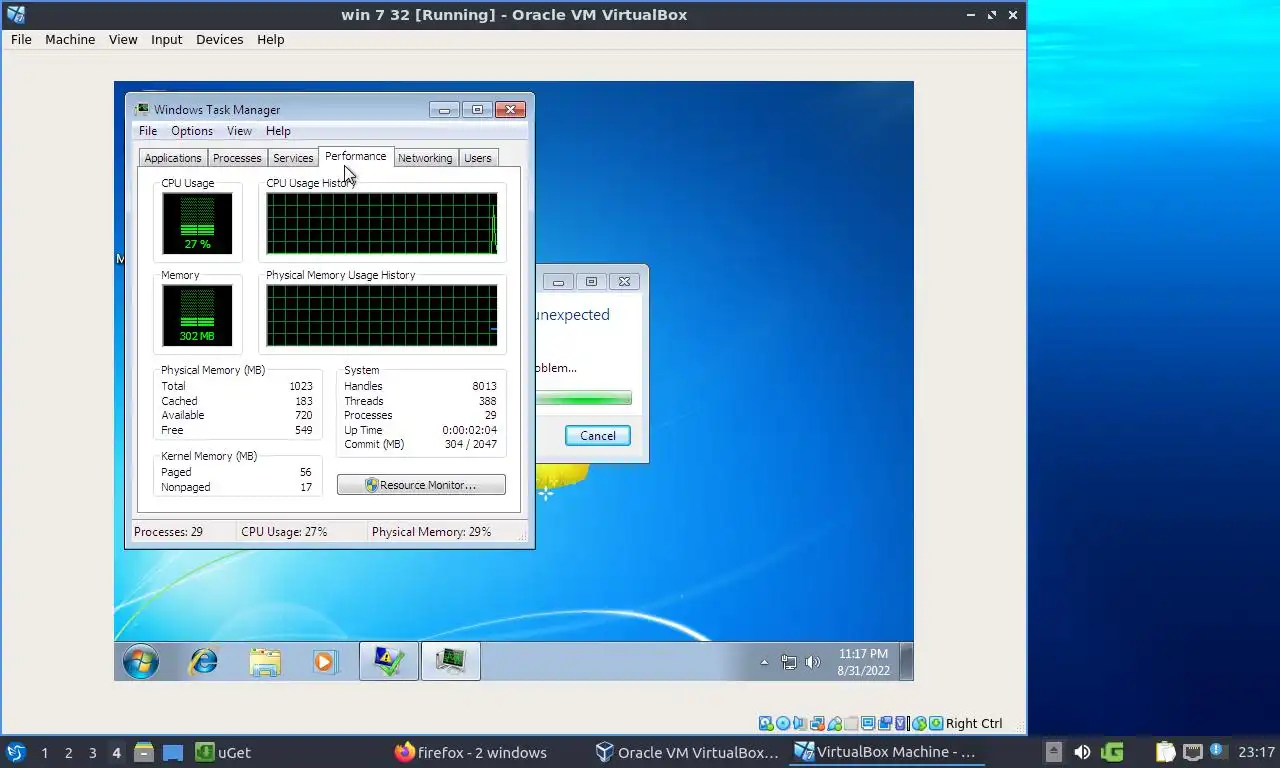Open the VirtualBox View menu
1280x768 pixels.
coord(123,39)
